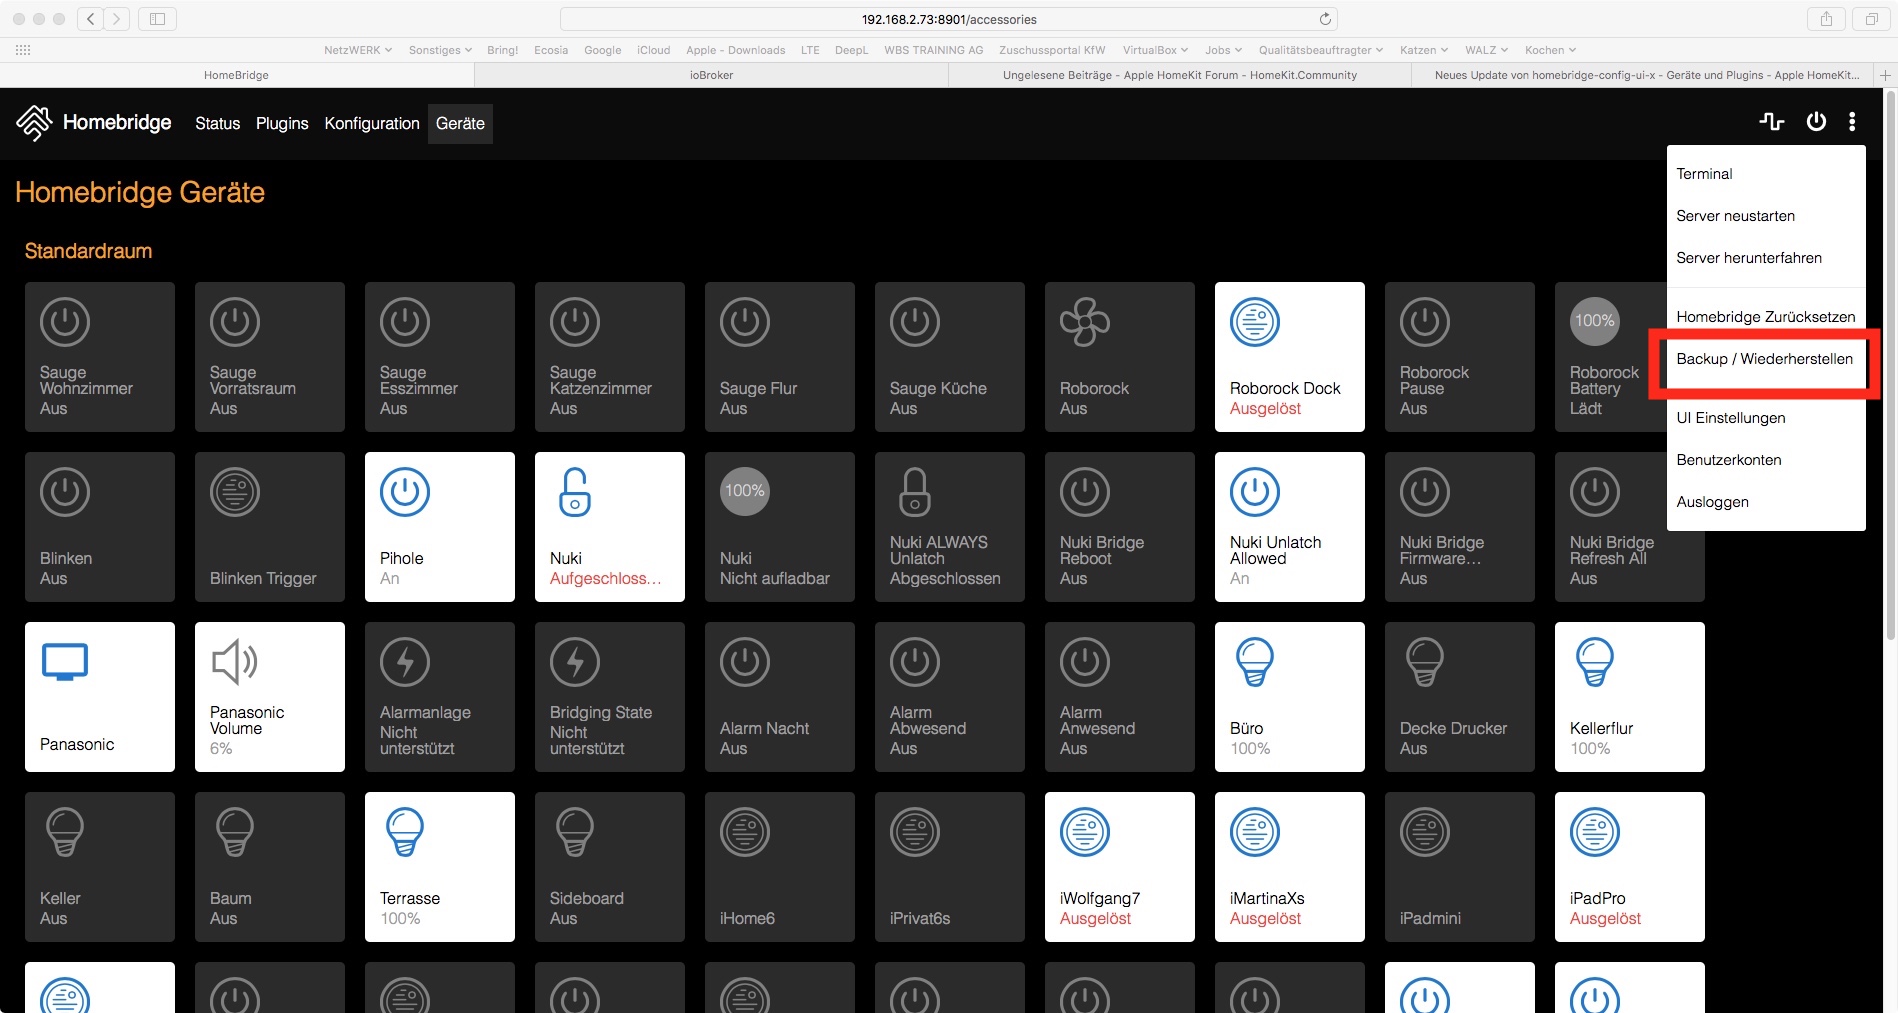This screenshot has height=1013, width=1898.
Task: Click the Alarmanlage lightning bolt icon
Action: [405, 662]
